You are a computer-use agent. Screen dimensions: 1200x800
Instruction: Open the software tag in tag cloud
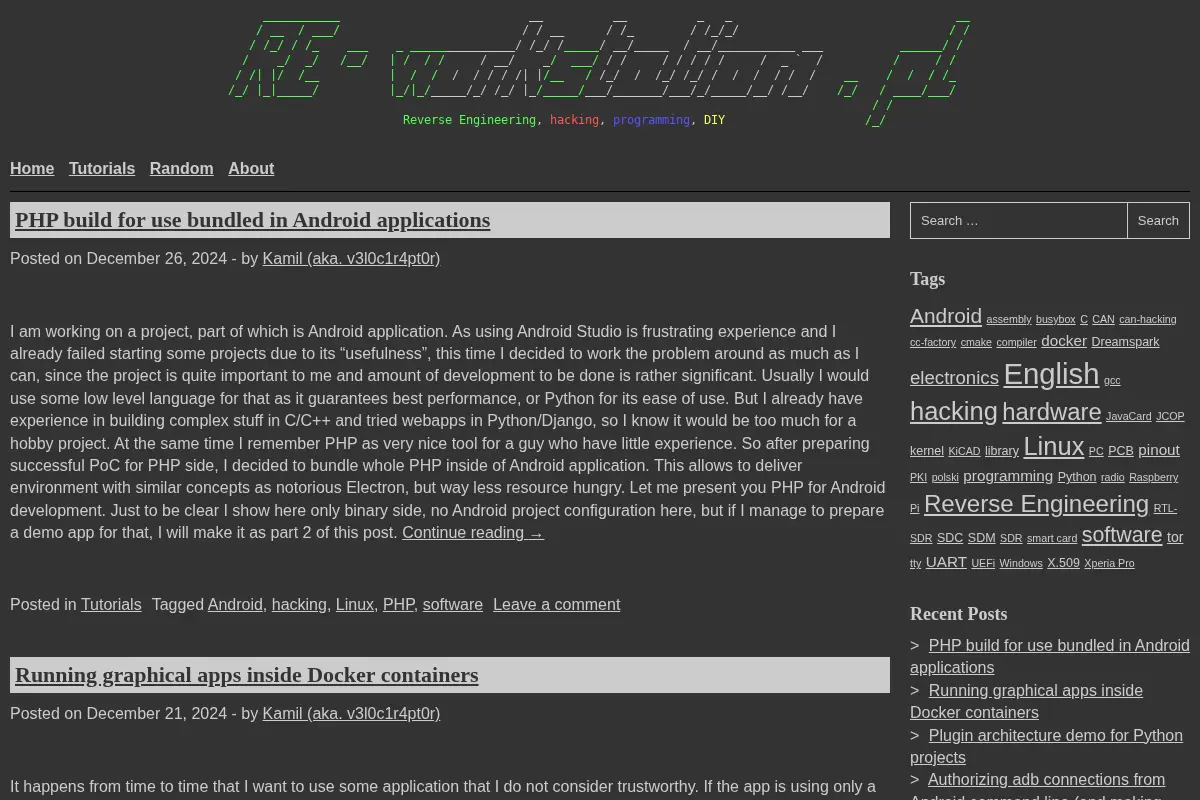click(1122, 535)
